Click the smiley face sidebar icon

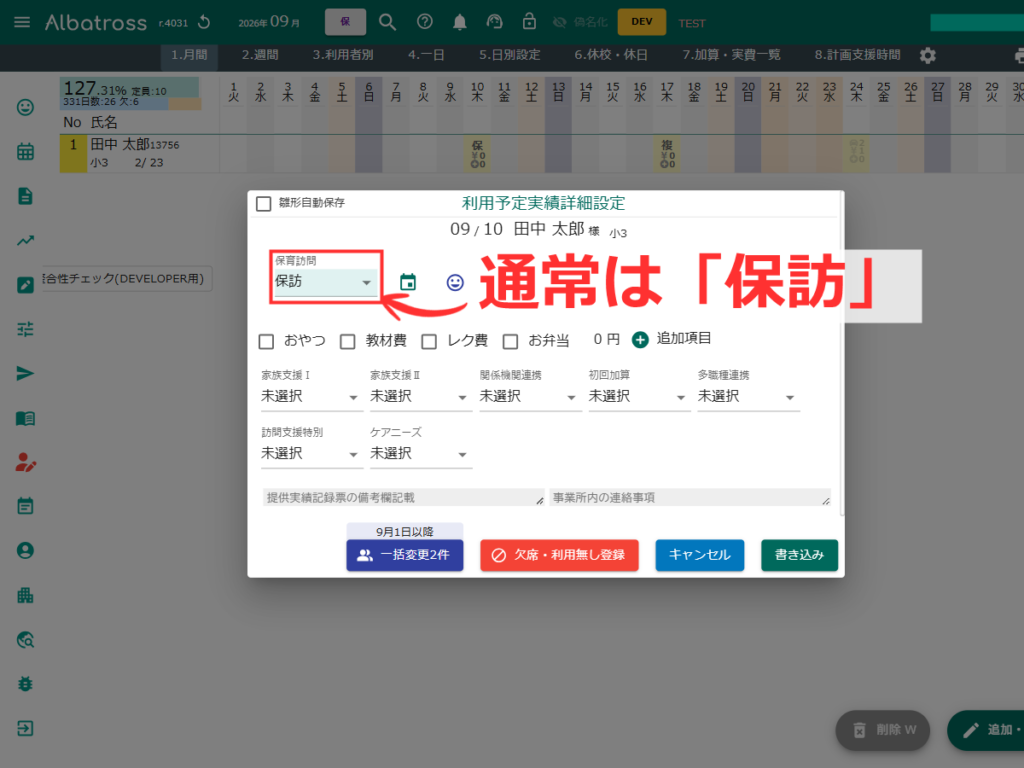point(25,107)
